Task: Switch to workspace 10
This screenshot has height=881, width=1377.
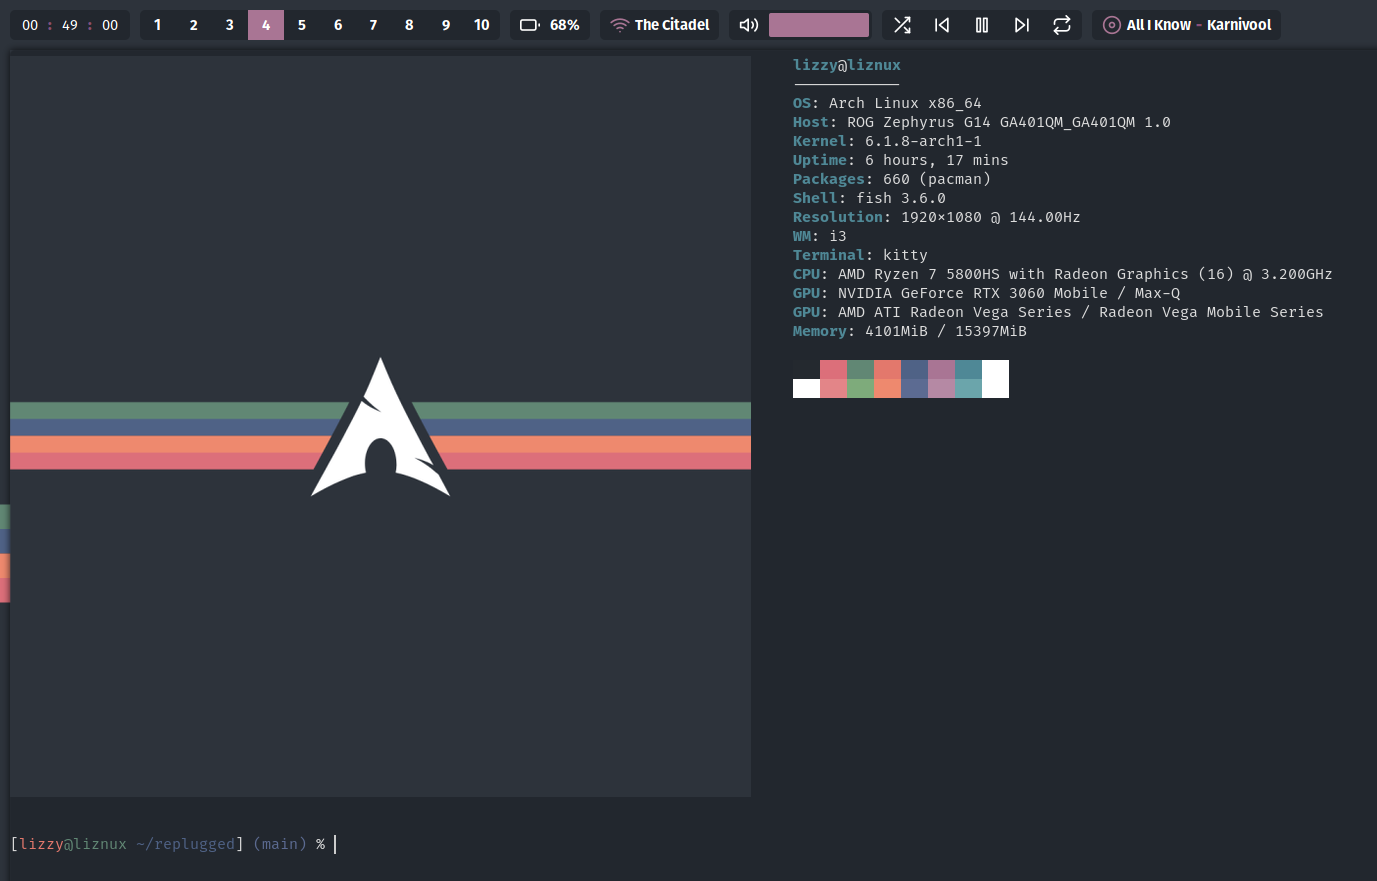Action: click(x=482, y=25)
